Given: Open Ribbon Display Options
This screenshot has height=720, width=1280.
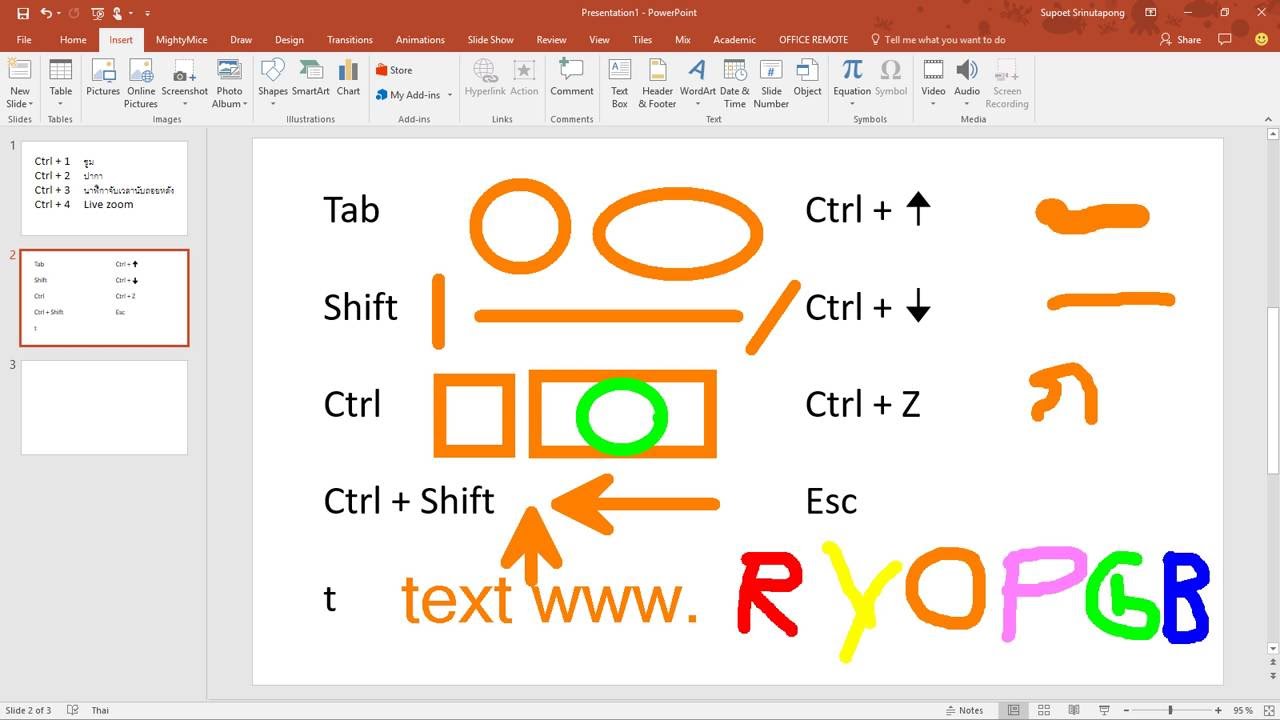Looking at the screenshot, I should [x=1151, y=13].
